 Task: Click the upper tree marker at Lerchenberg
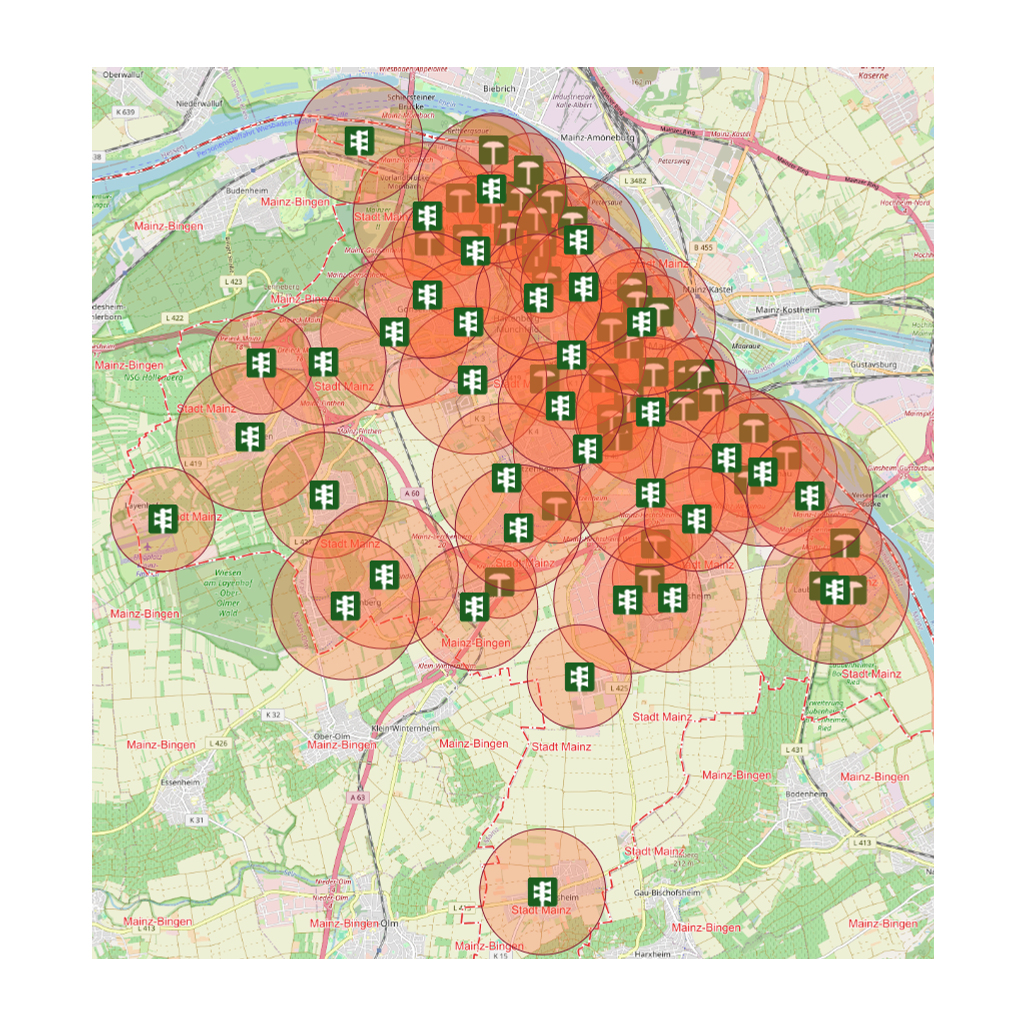(x=385, y=575)
